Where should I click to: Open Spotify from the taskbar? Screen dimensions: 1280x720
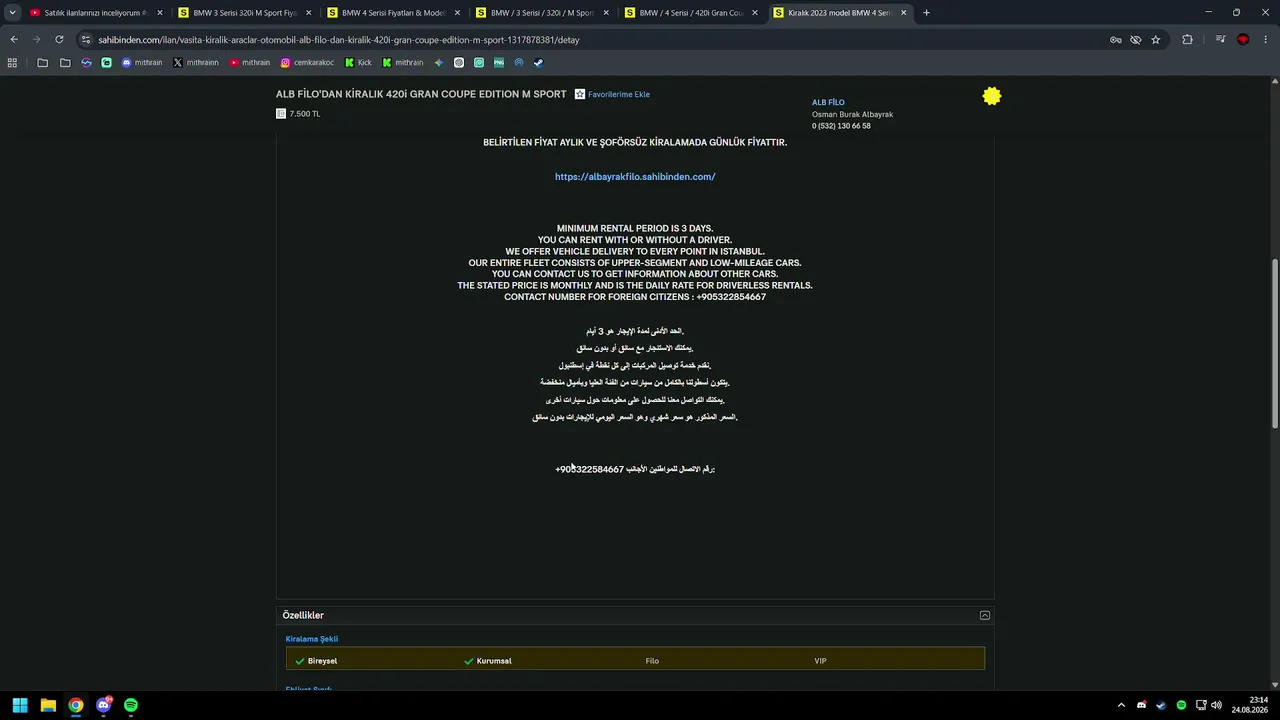[131, 705]
